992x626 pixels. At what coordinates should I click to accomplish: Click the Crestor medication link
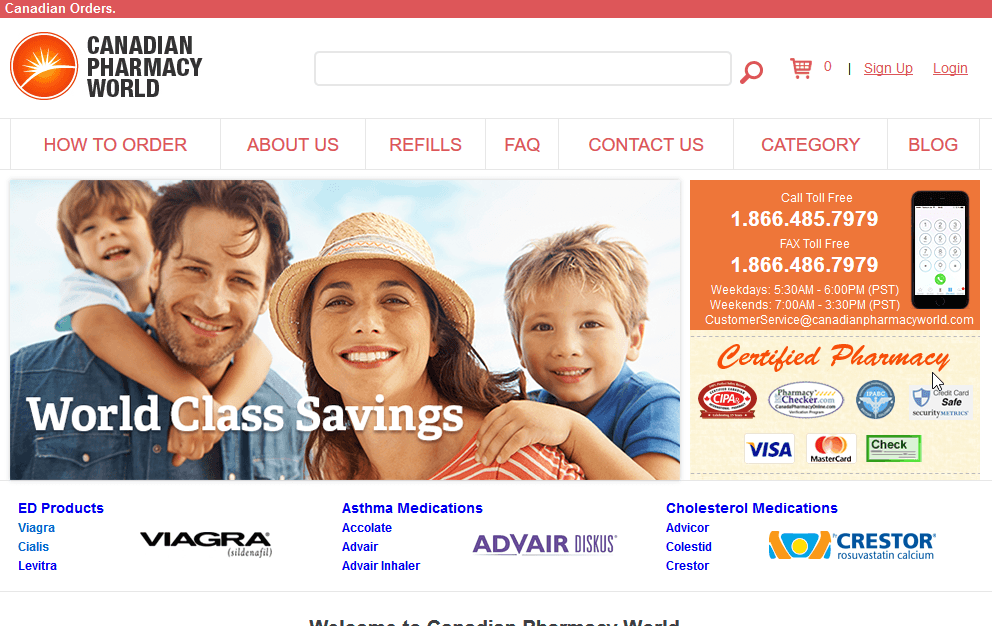687,566
